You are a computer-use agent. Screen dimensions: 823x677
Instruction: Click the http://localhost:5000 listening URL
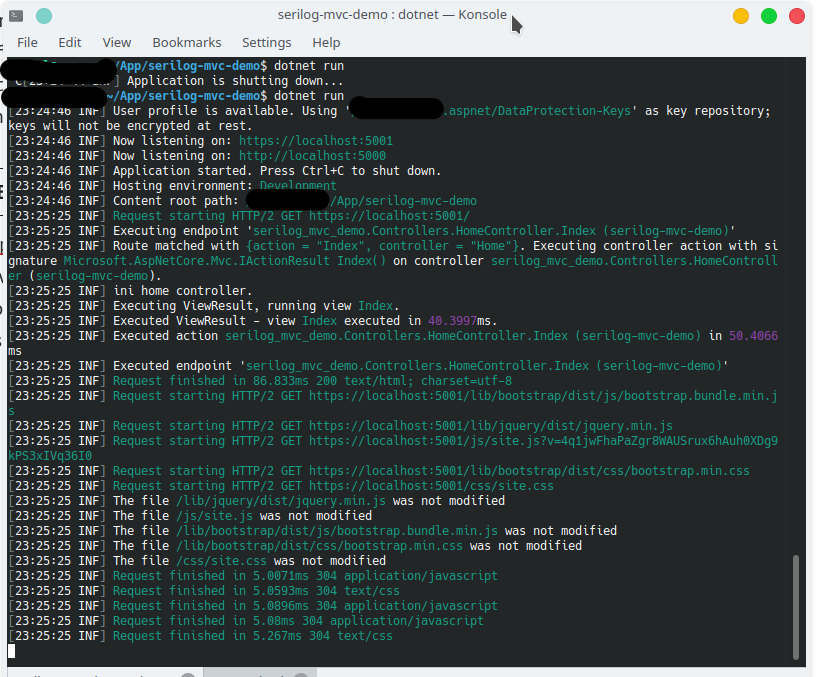click(x=312, y=156)
